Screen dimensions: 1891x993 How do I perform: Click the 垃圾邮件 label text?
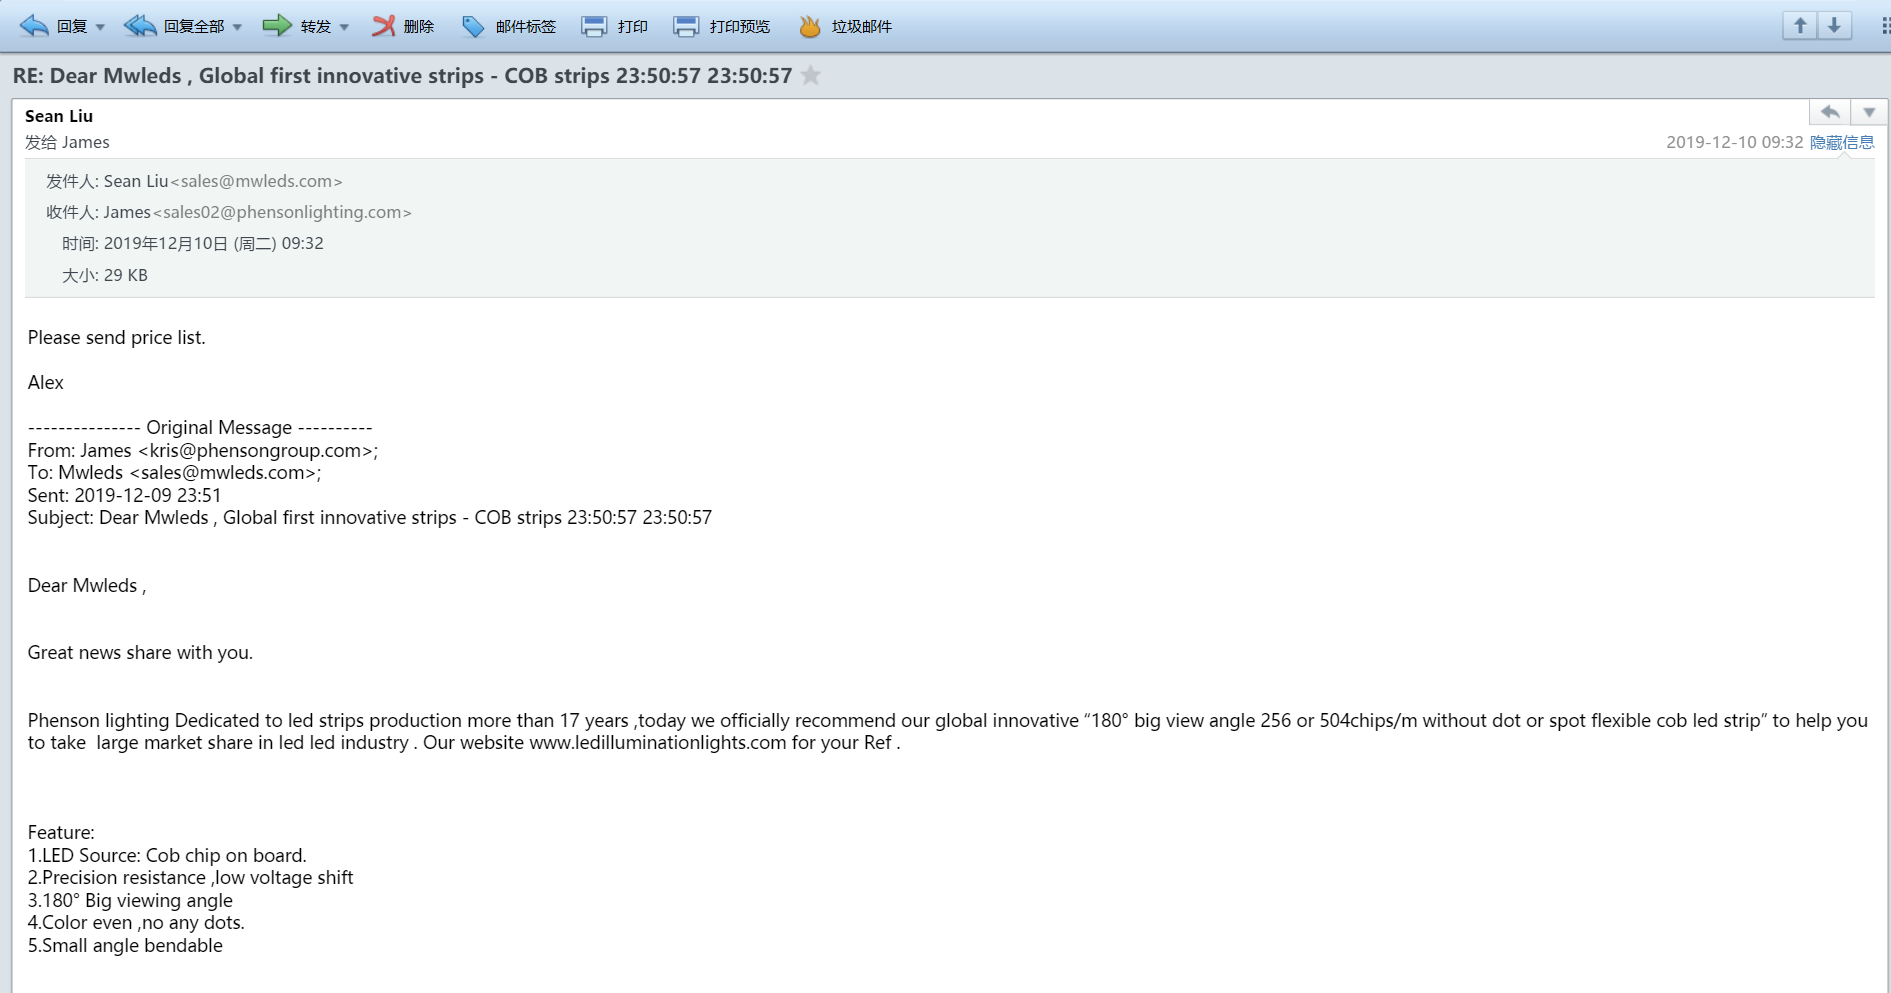tap(862, 27)
